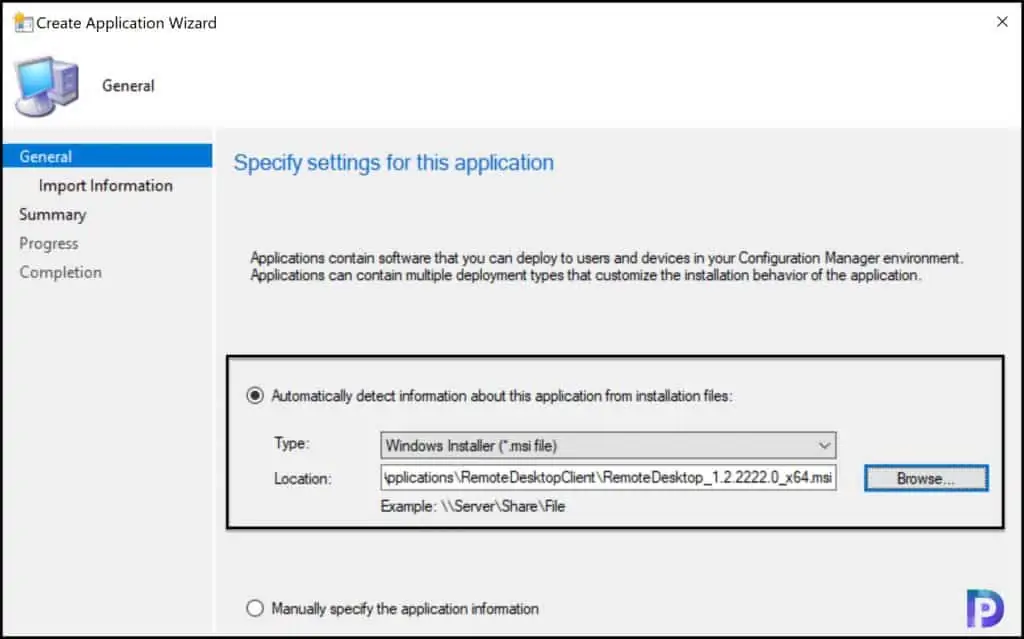Close the Create Application Wizard window
1024x639 pixels.
click(x=1002, y=22)
